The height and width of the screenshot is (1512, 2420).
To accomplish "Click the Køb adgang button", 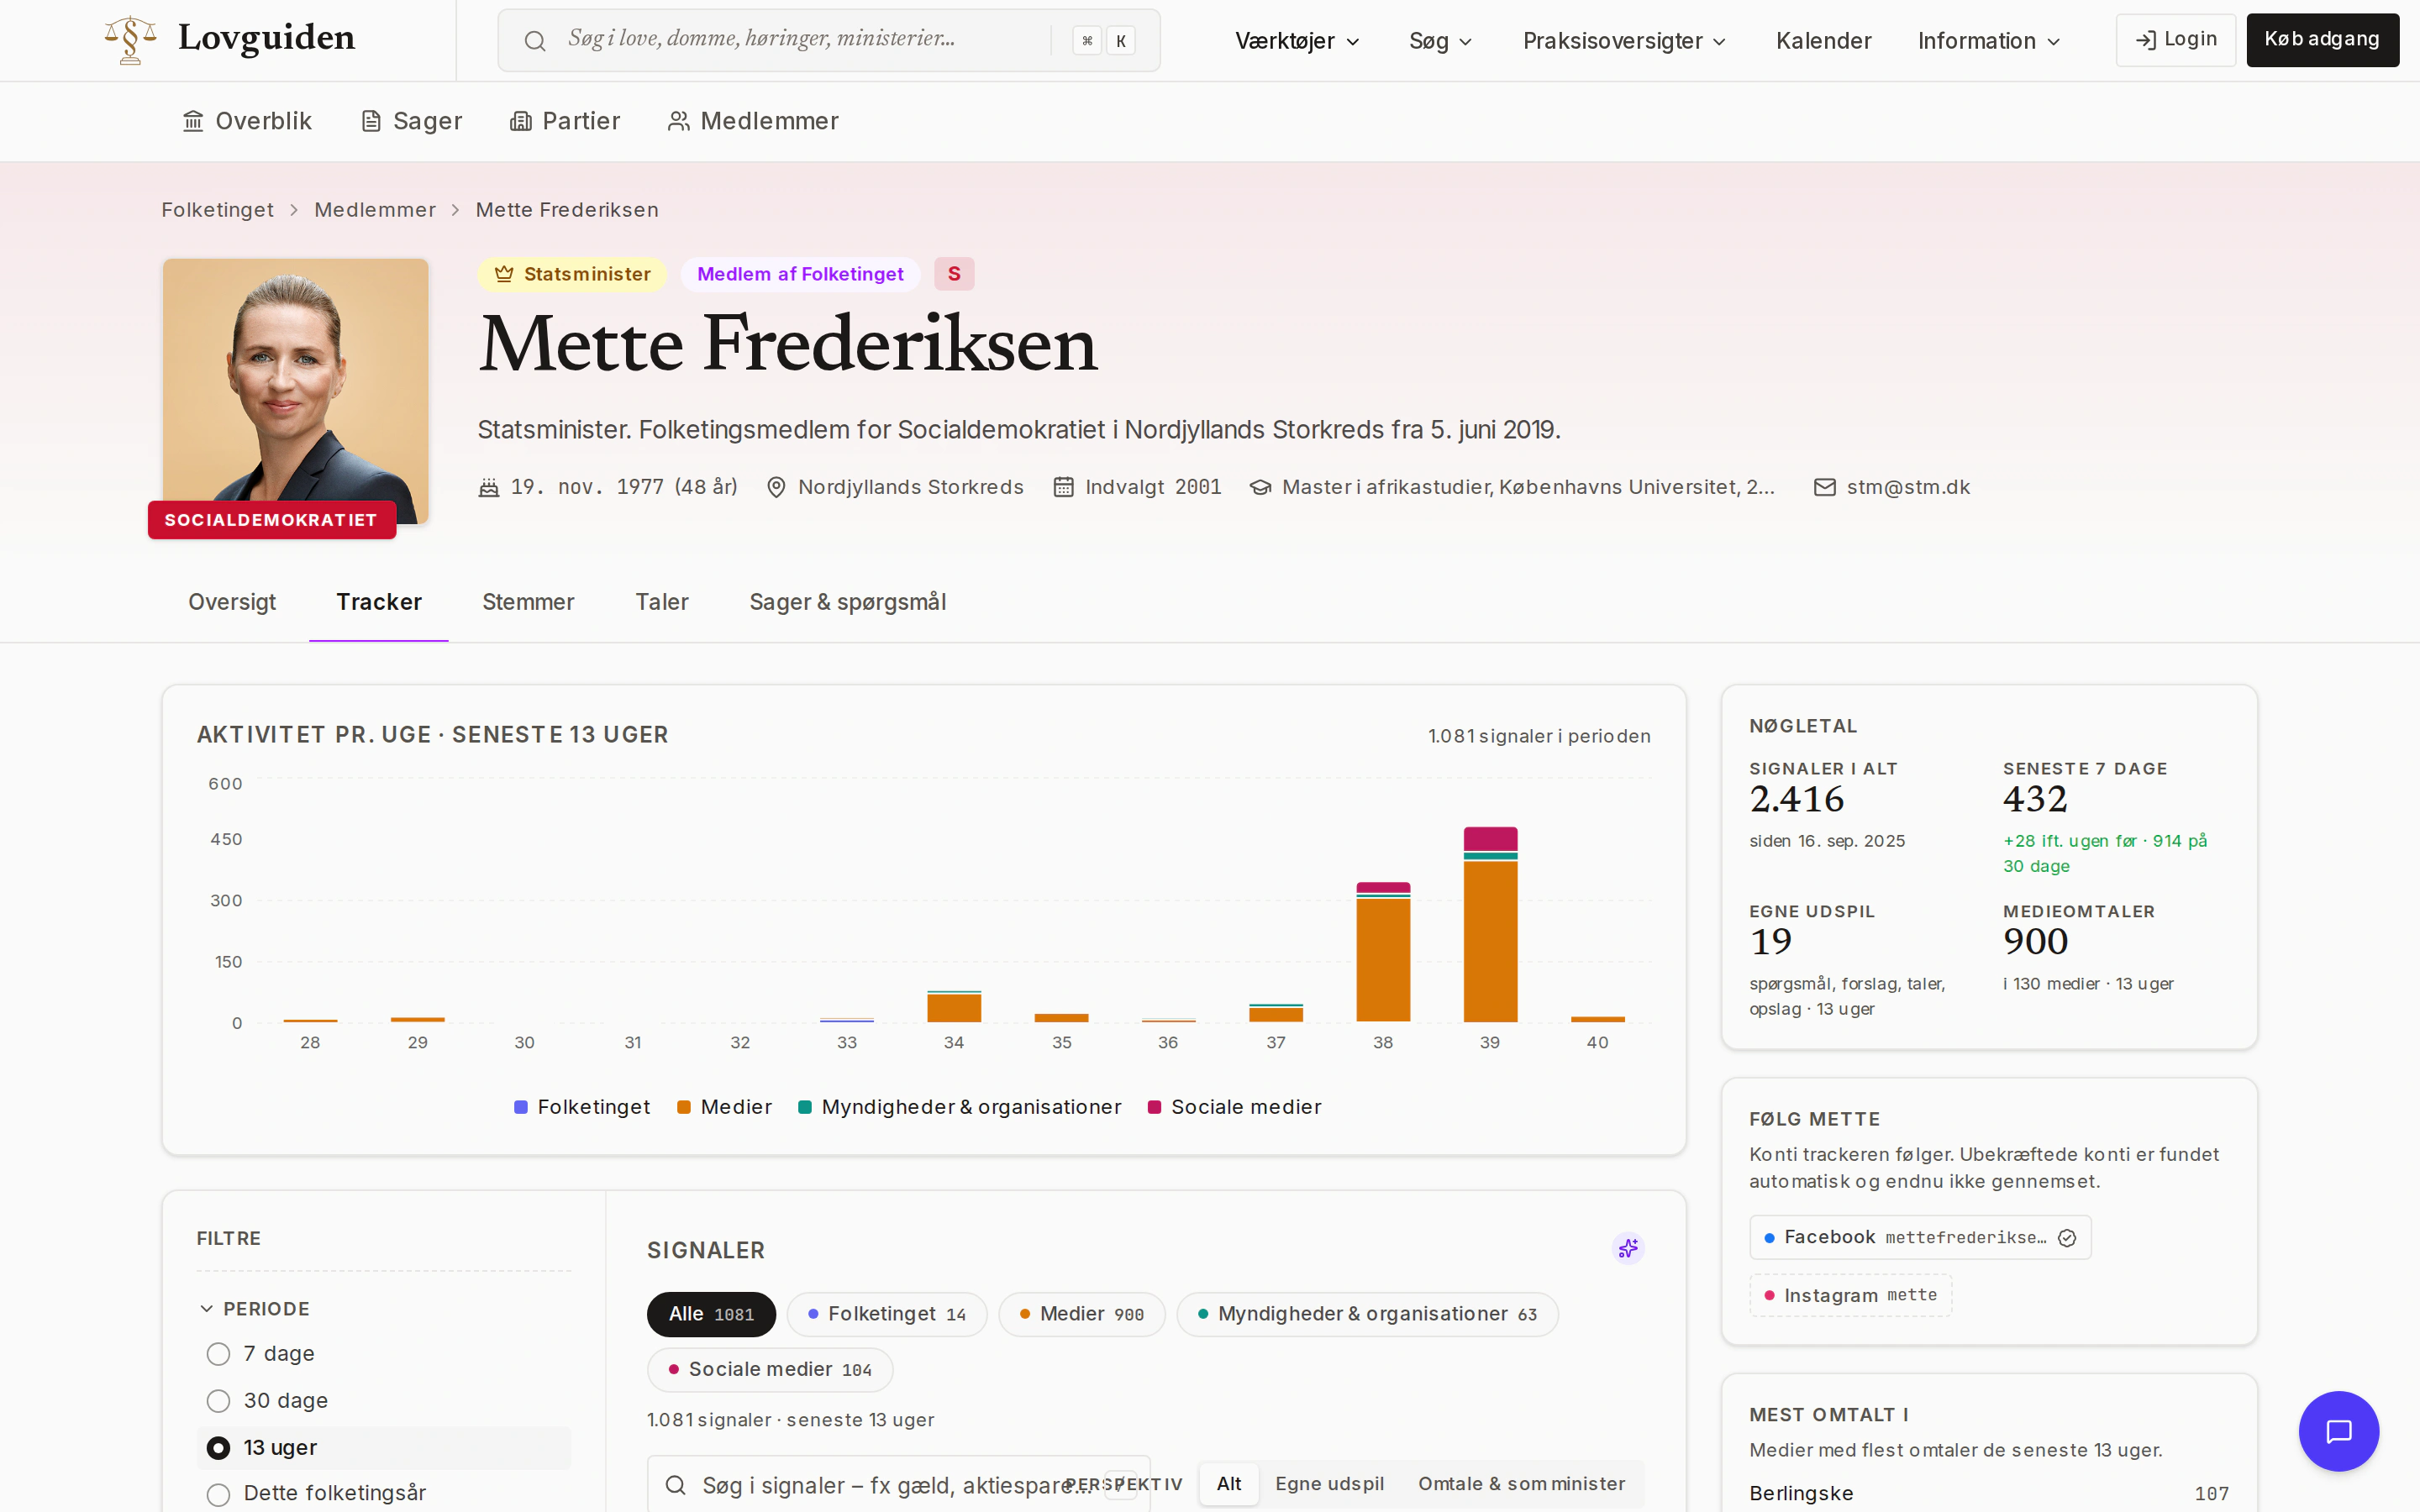I will (2322, 40).
